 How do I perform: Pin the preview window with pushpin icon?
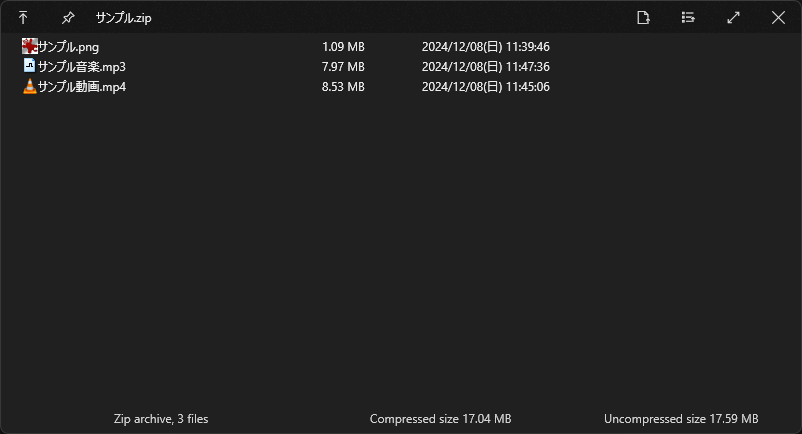pos(68,18)
